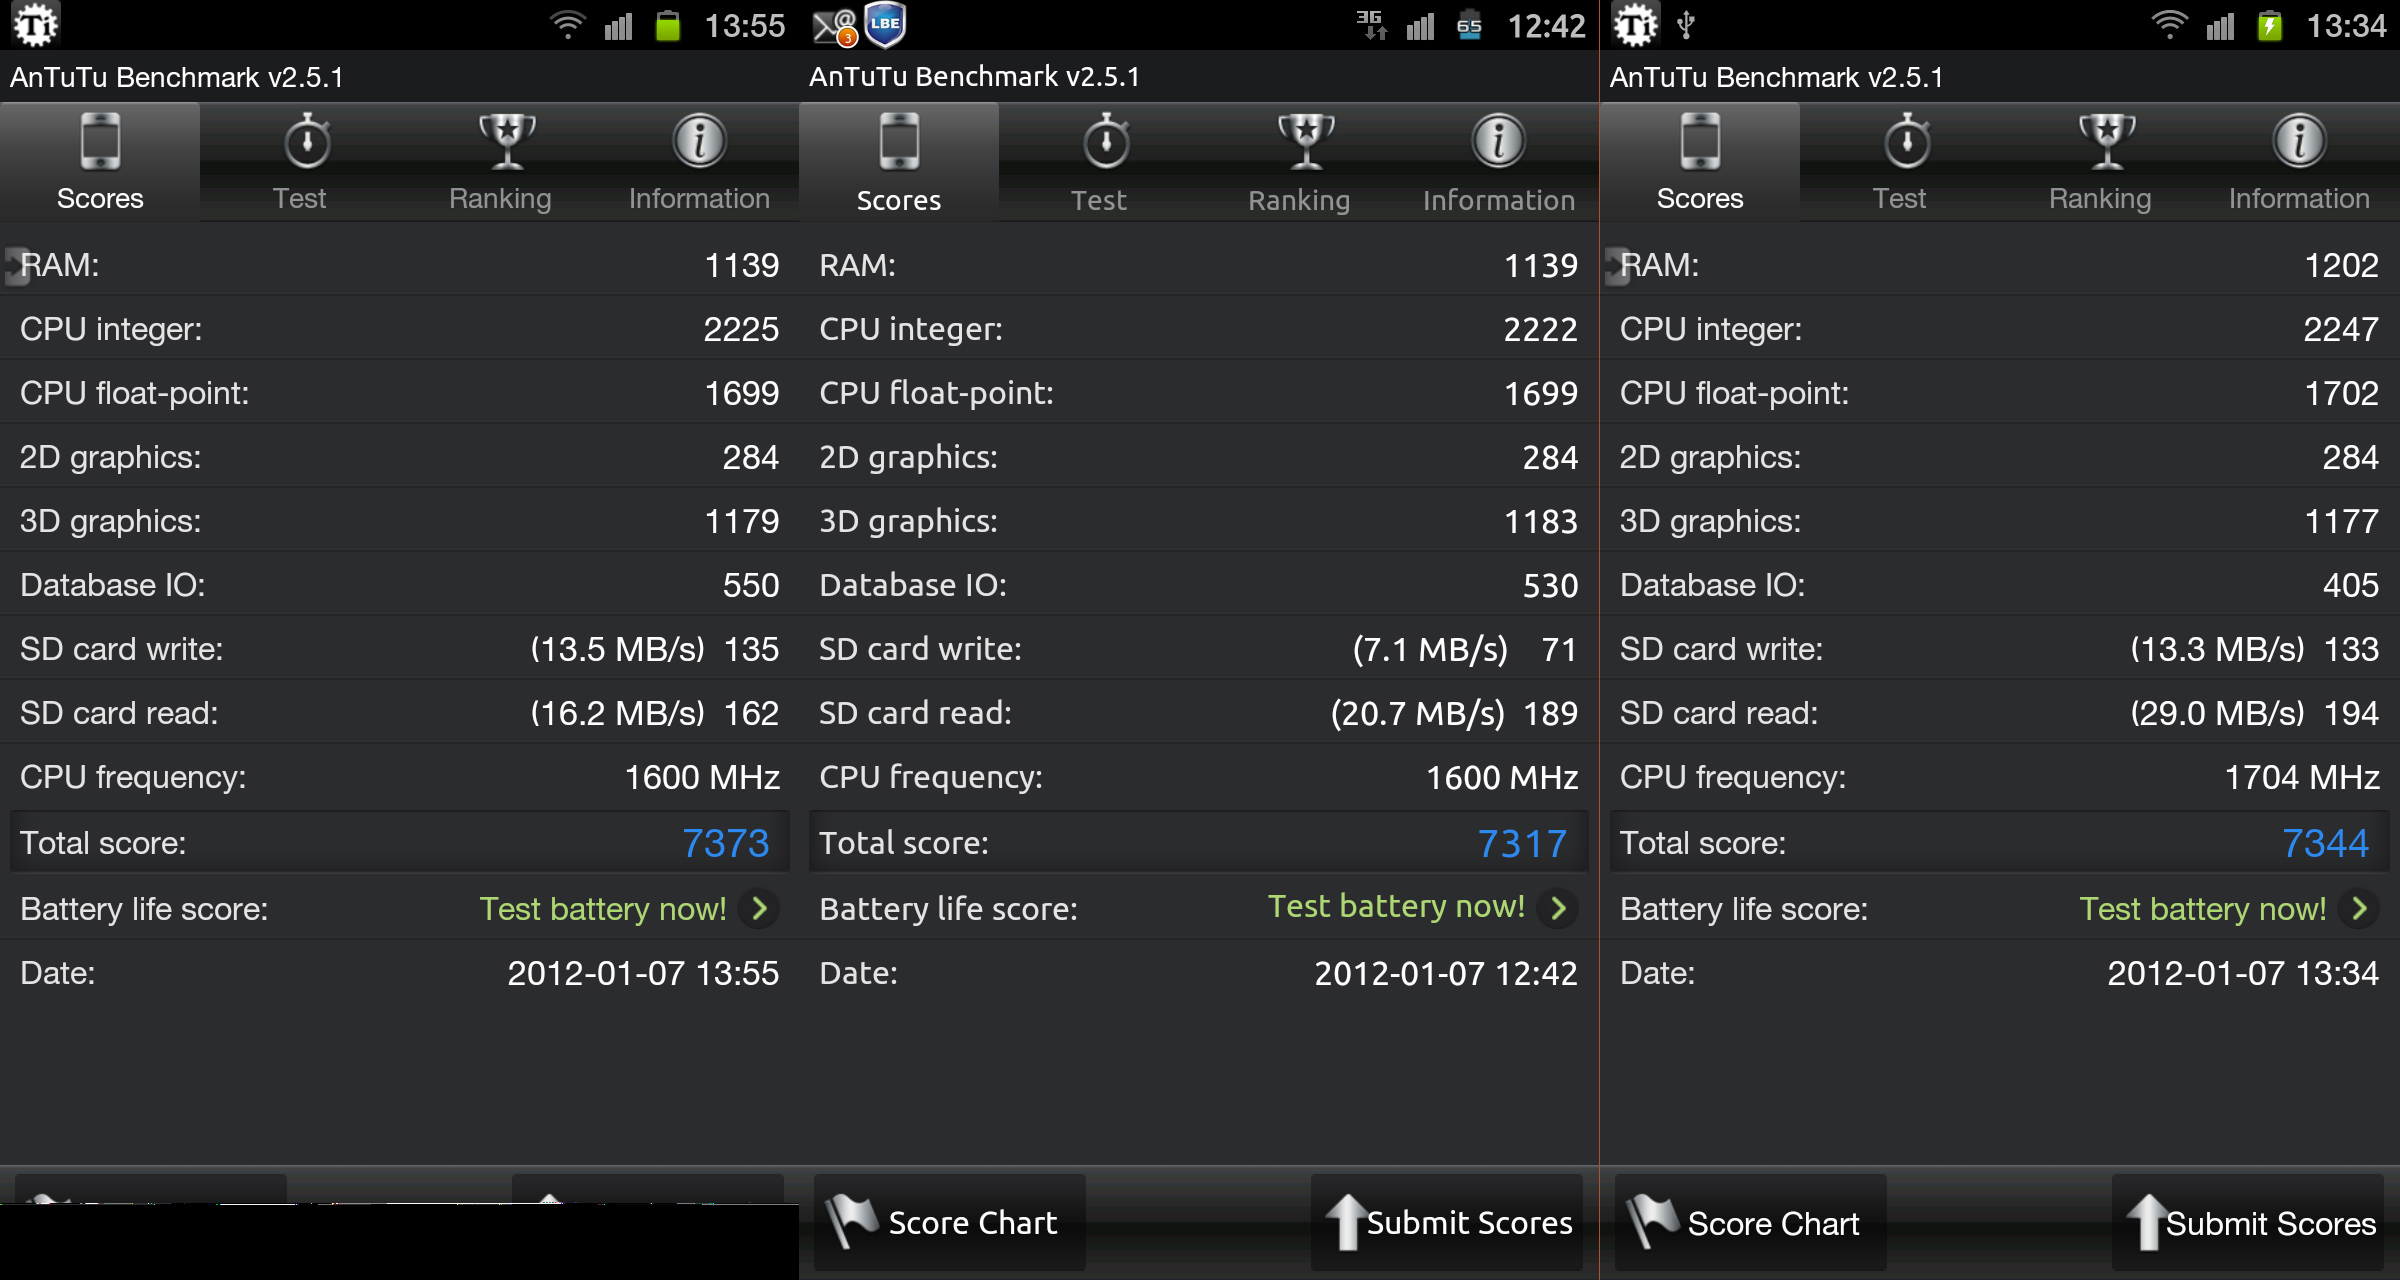Viewport: 2400px width, 1280px height.
Task: Tap the Wi-Fi icon in the 13:34 status bar
Action: (x=2169, y=25)
